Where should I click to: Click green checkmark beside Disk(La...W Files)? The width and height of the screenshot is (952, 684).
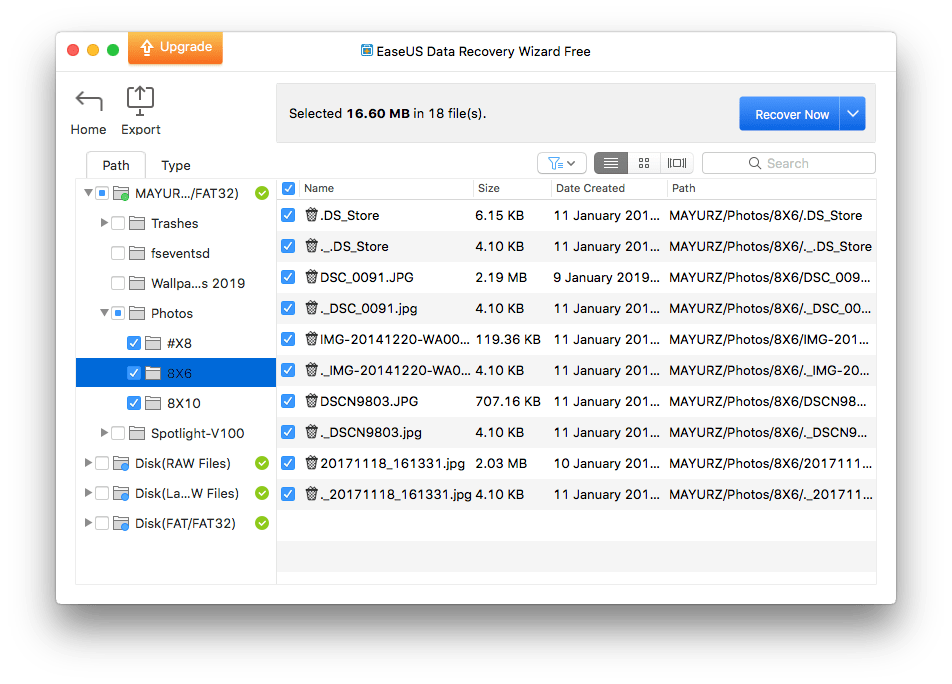262,493
